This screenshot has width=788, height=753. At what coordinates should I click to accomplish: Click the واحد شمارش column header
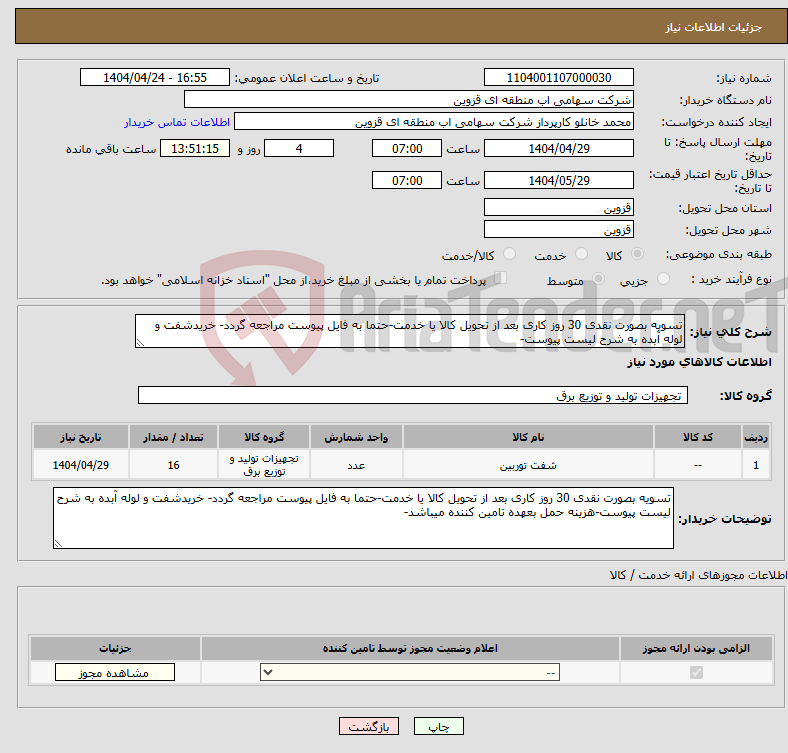(356, 437)
